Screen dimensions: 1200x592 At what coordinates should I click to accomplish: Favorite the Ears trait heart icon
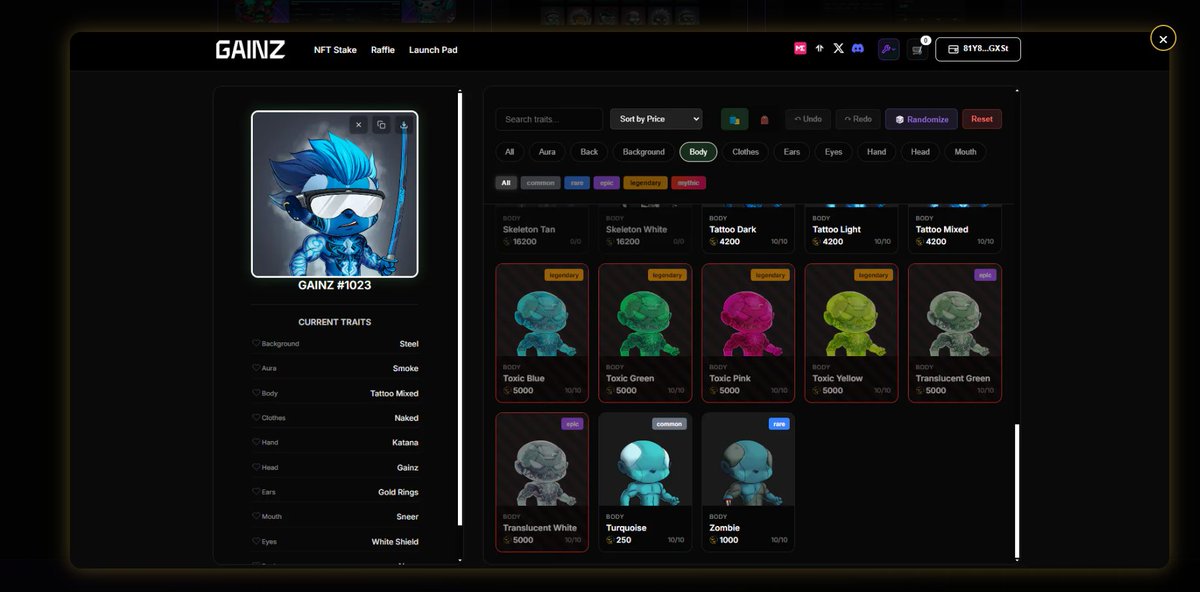pyautogui.click(x=256, y=492)
